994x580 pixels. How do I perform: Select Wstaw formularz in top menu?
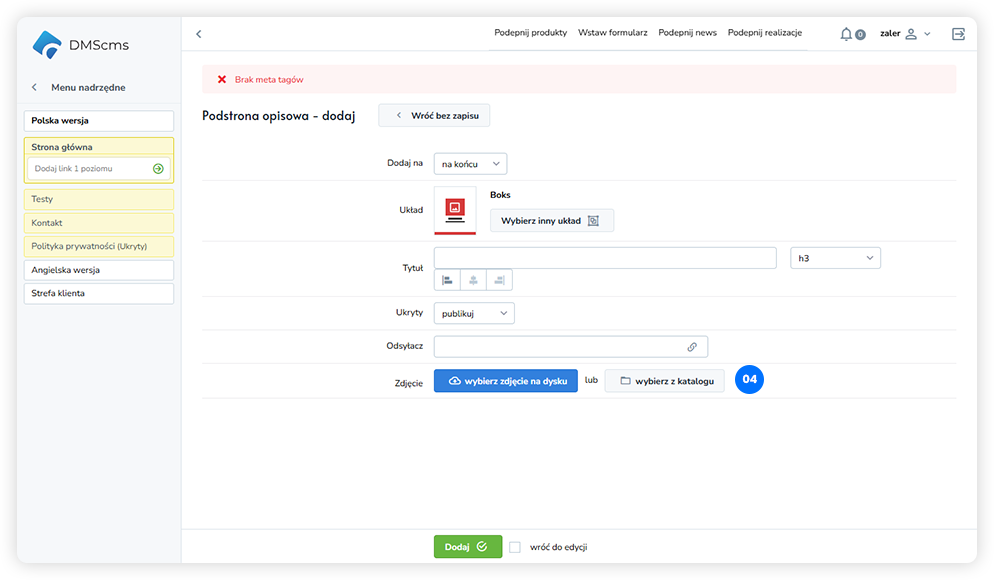tap(612, 33)
